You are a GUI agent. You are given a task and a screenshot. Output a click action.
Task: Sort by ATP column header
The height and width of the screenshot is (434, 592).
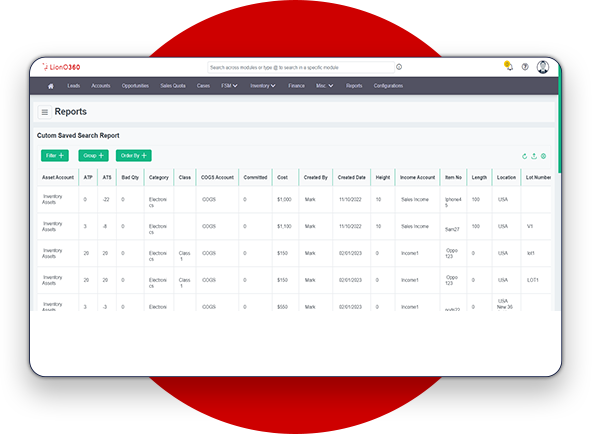88,177
